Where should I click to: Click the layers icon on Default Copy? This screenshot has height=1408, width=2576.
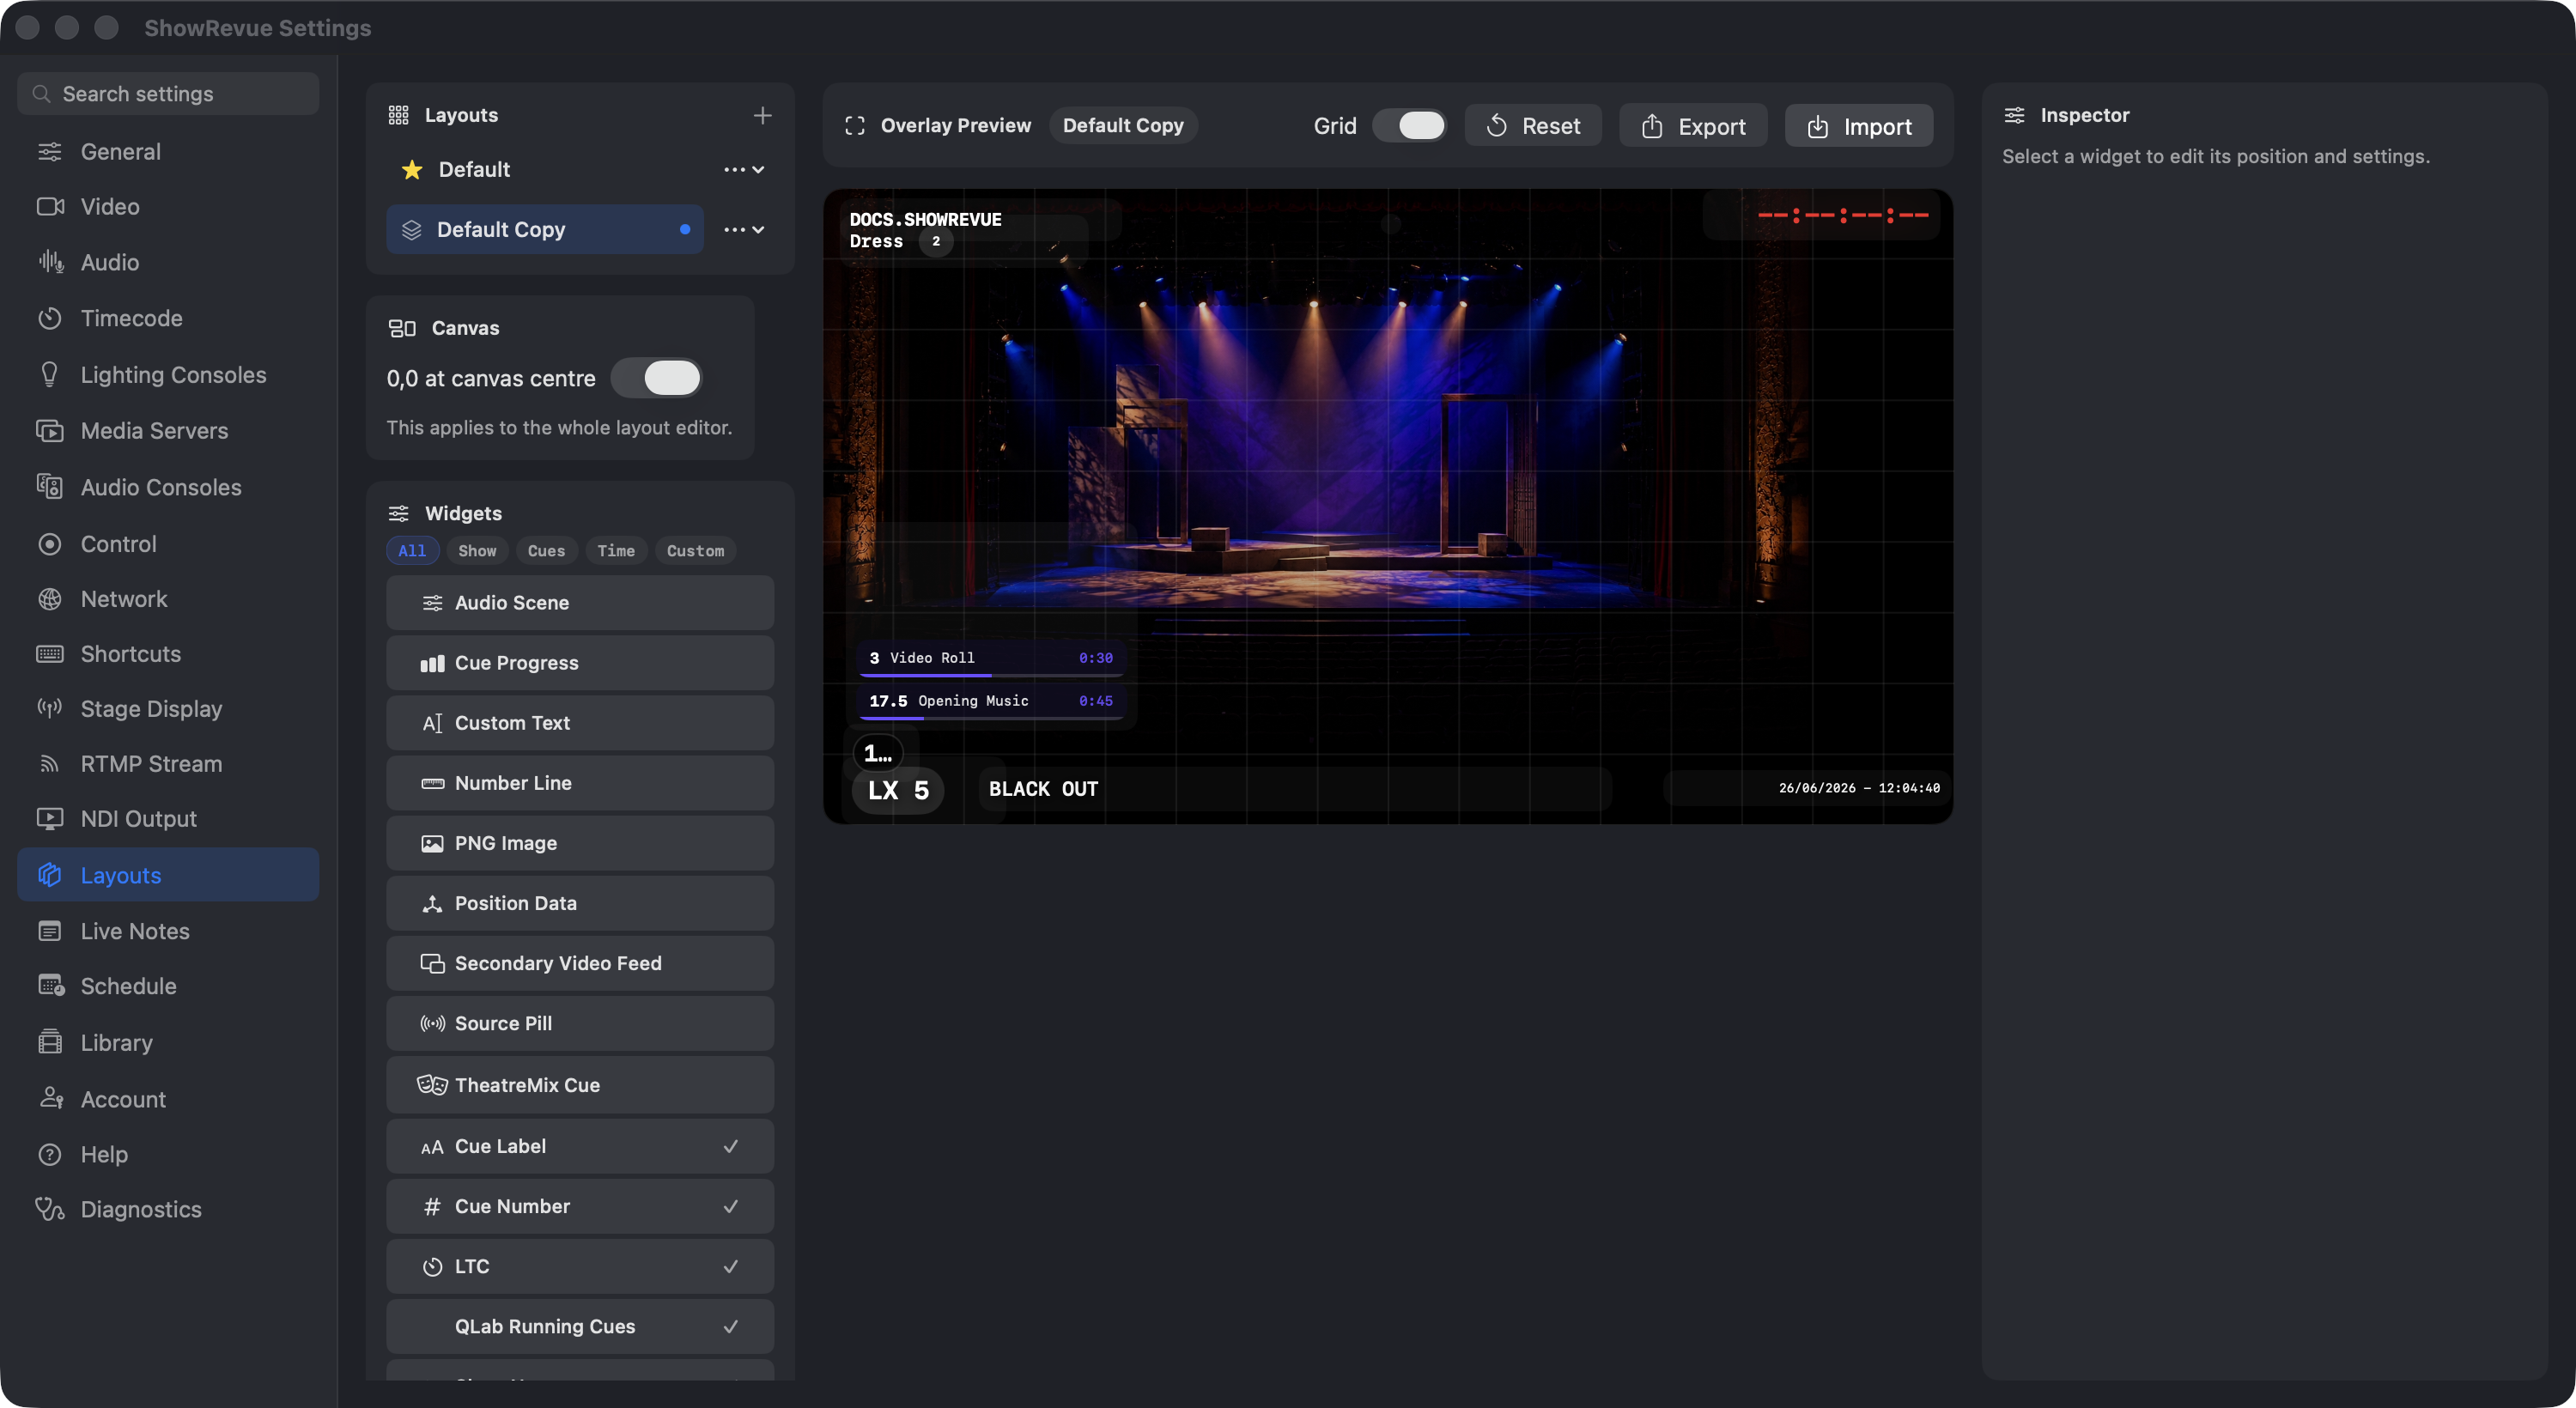[x=411, y=229]
